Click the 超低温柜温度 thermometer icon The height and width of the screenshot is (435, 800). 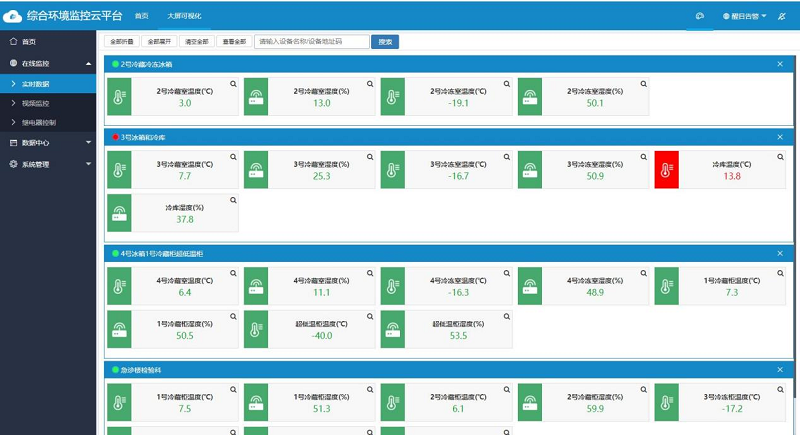(256, 328)
